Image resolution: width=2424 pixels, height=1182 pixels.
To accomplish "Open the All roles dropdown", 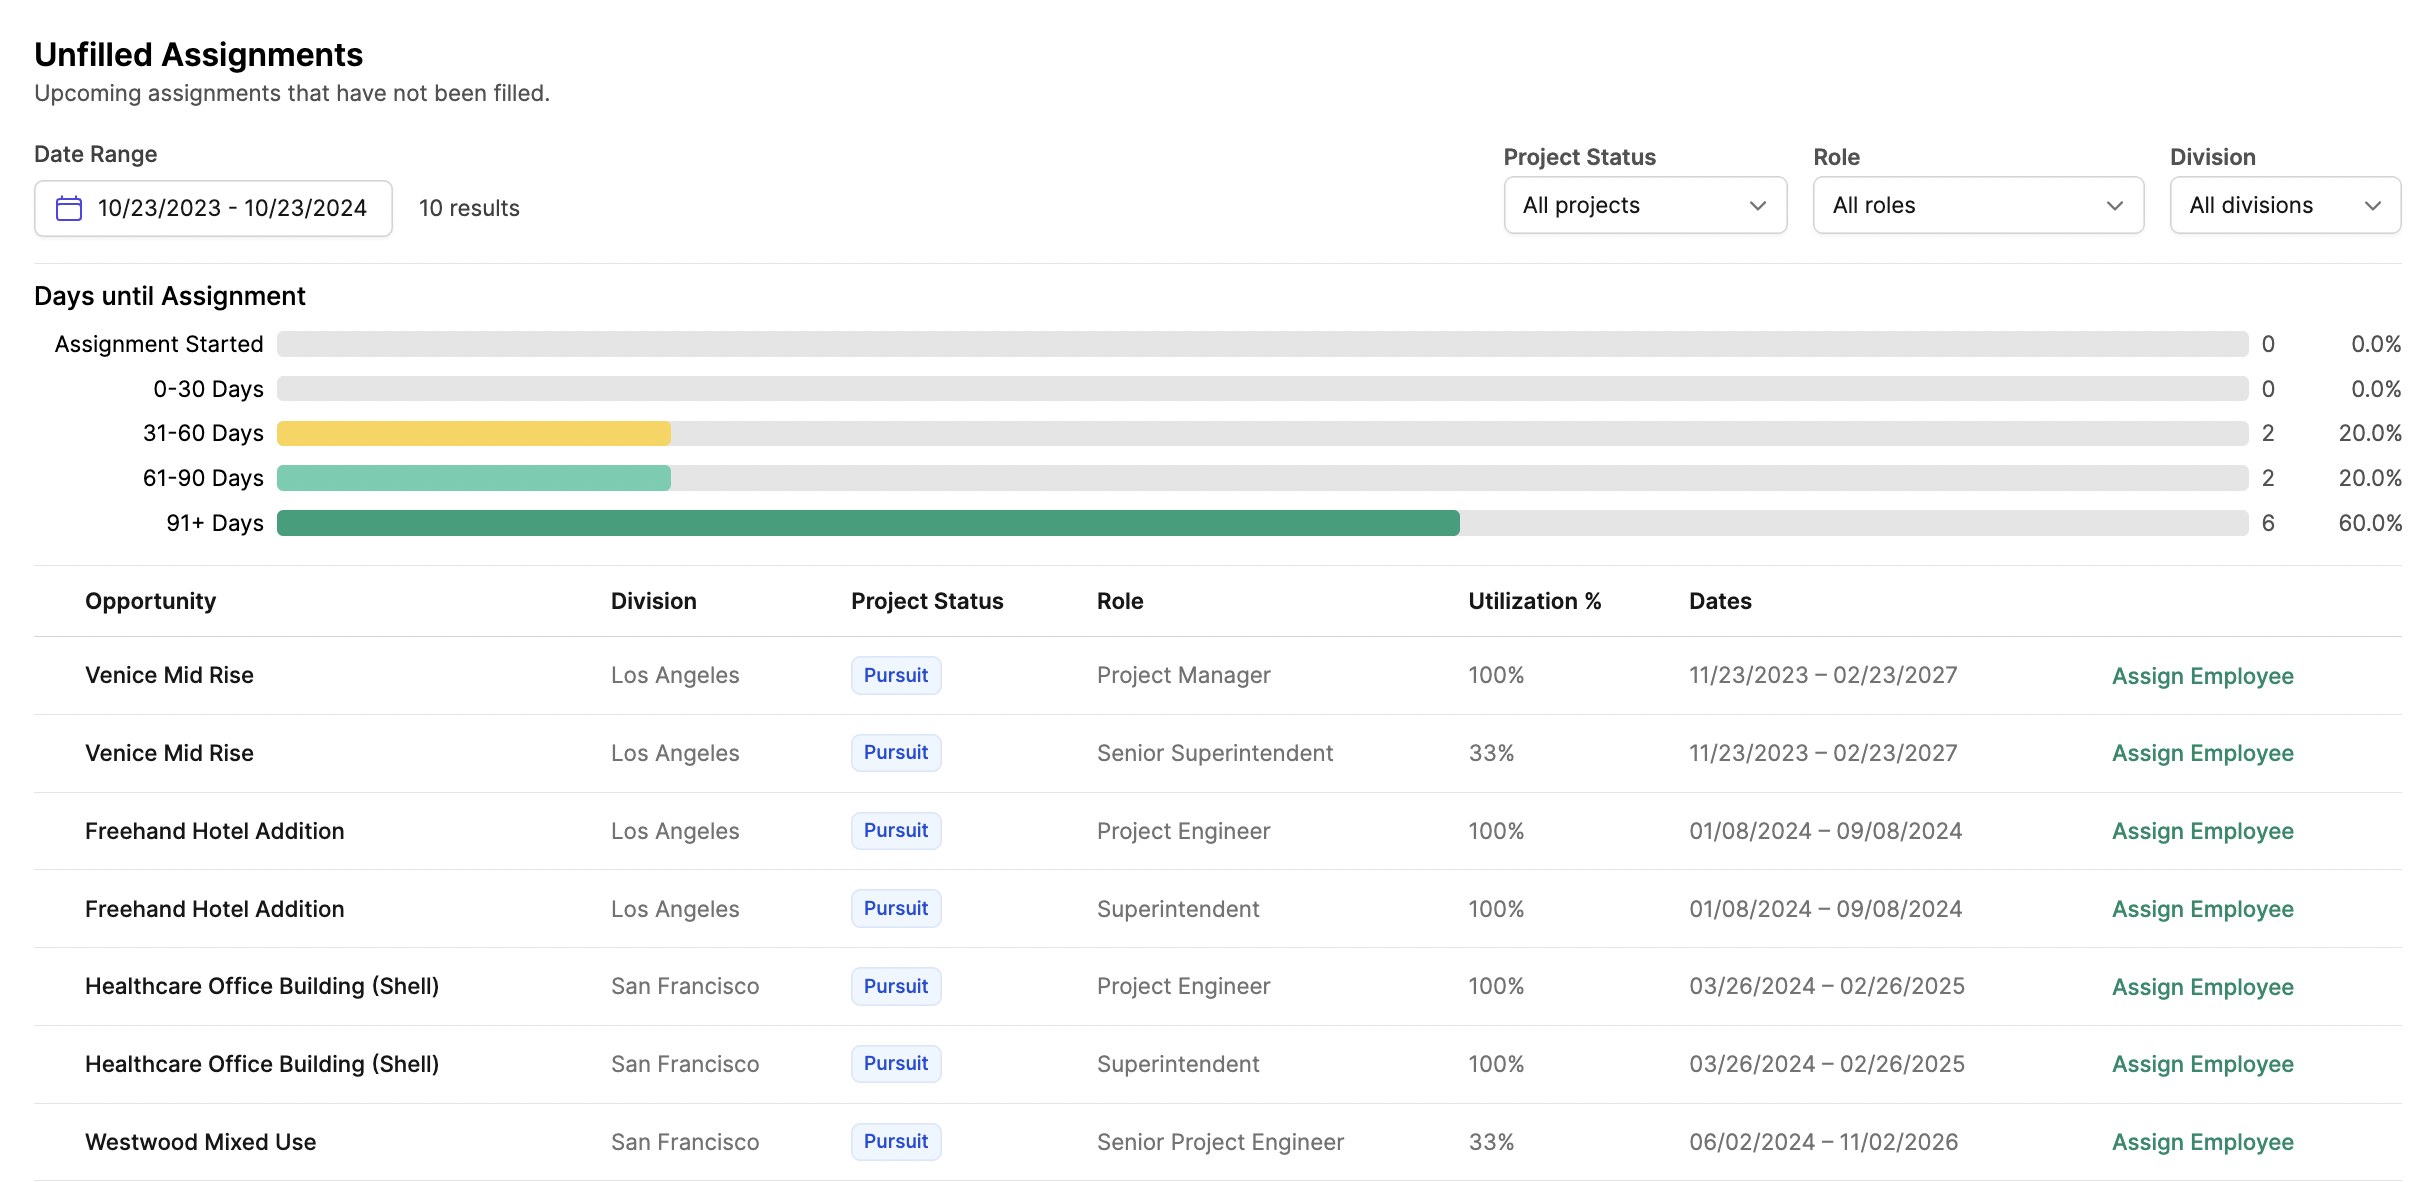I will (x=1978, y=205).
